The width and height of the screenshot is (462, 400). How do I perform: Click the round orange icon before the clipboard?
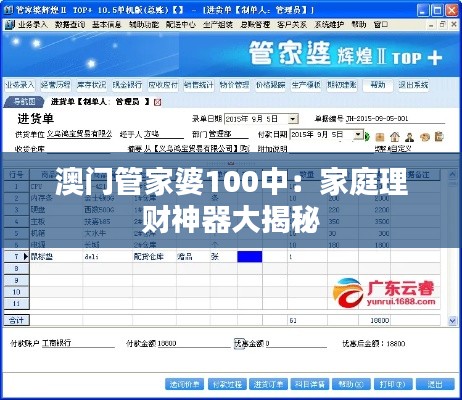click(425, 137)
